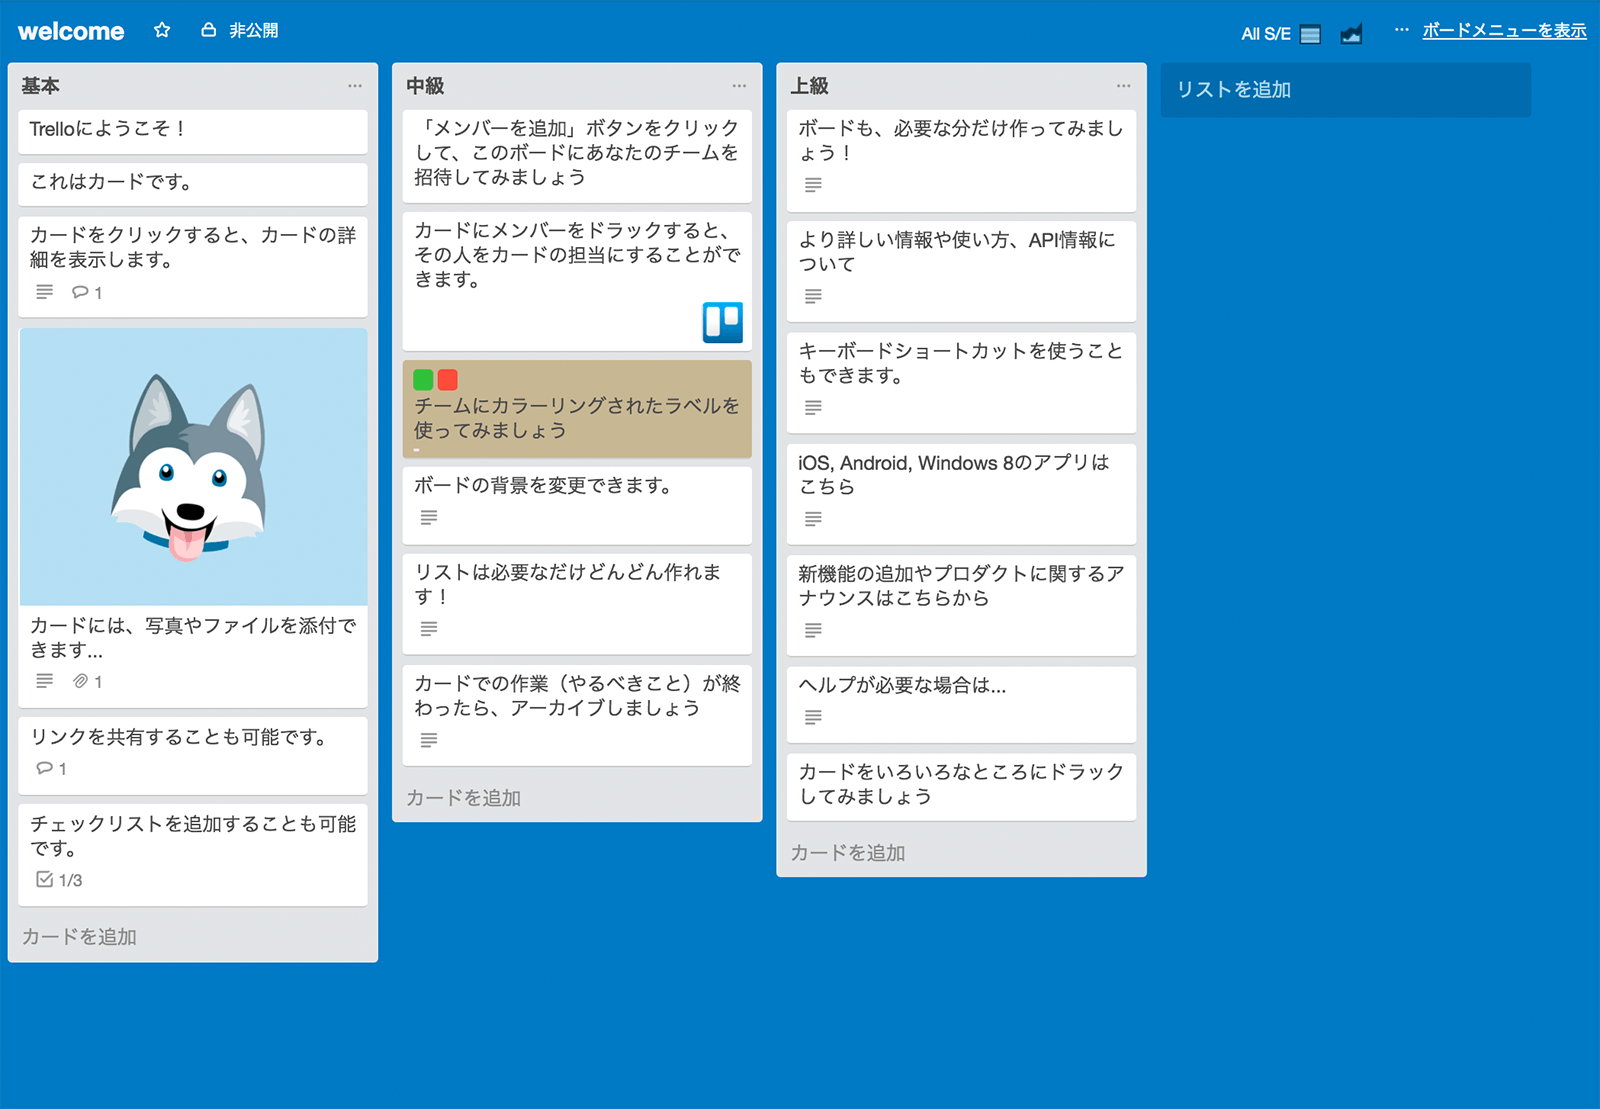Click the welcome board title
The image size is (1600, 1109).
(71, 31)
